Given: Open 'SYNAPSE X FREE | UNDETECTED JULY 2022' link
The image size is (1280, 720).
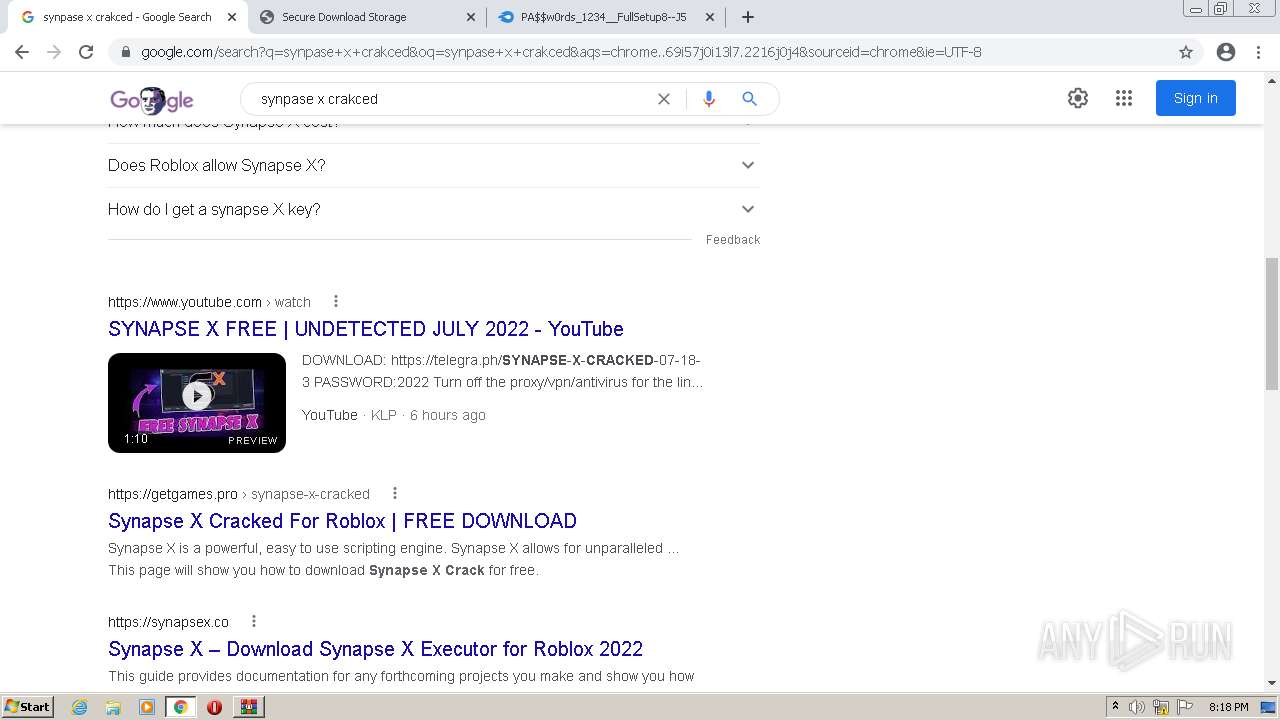Looking at the screenshot, I should coord(366,329).
